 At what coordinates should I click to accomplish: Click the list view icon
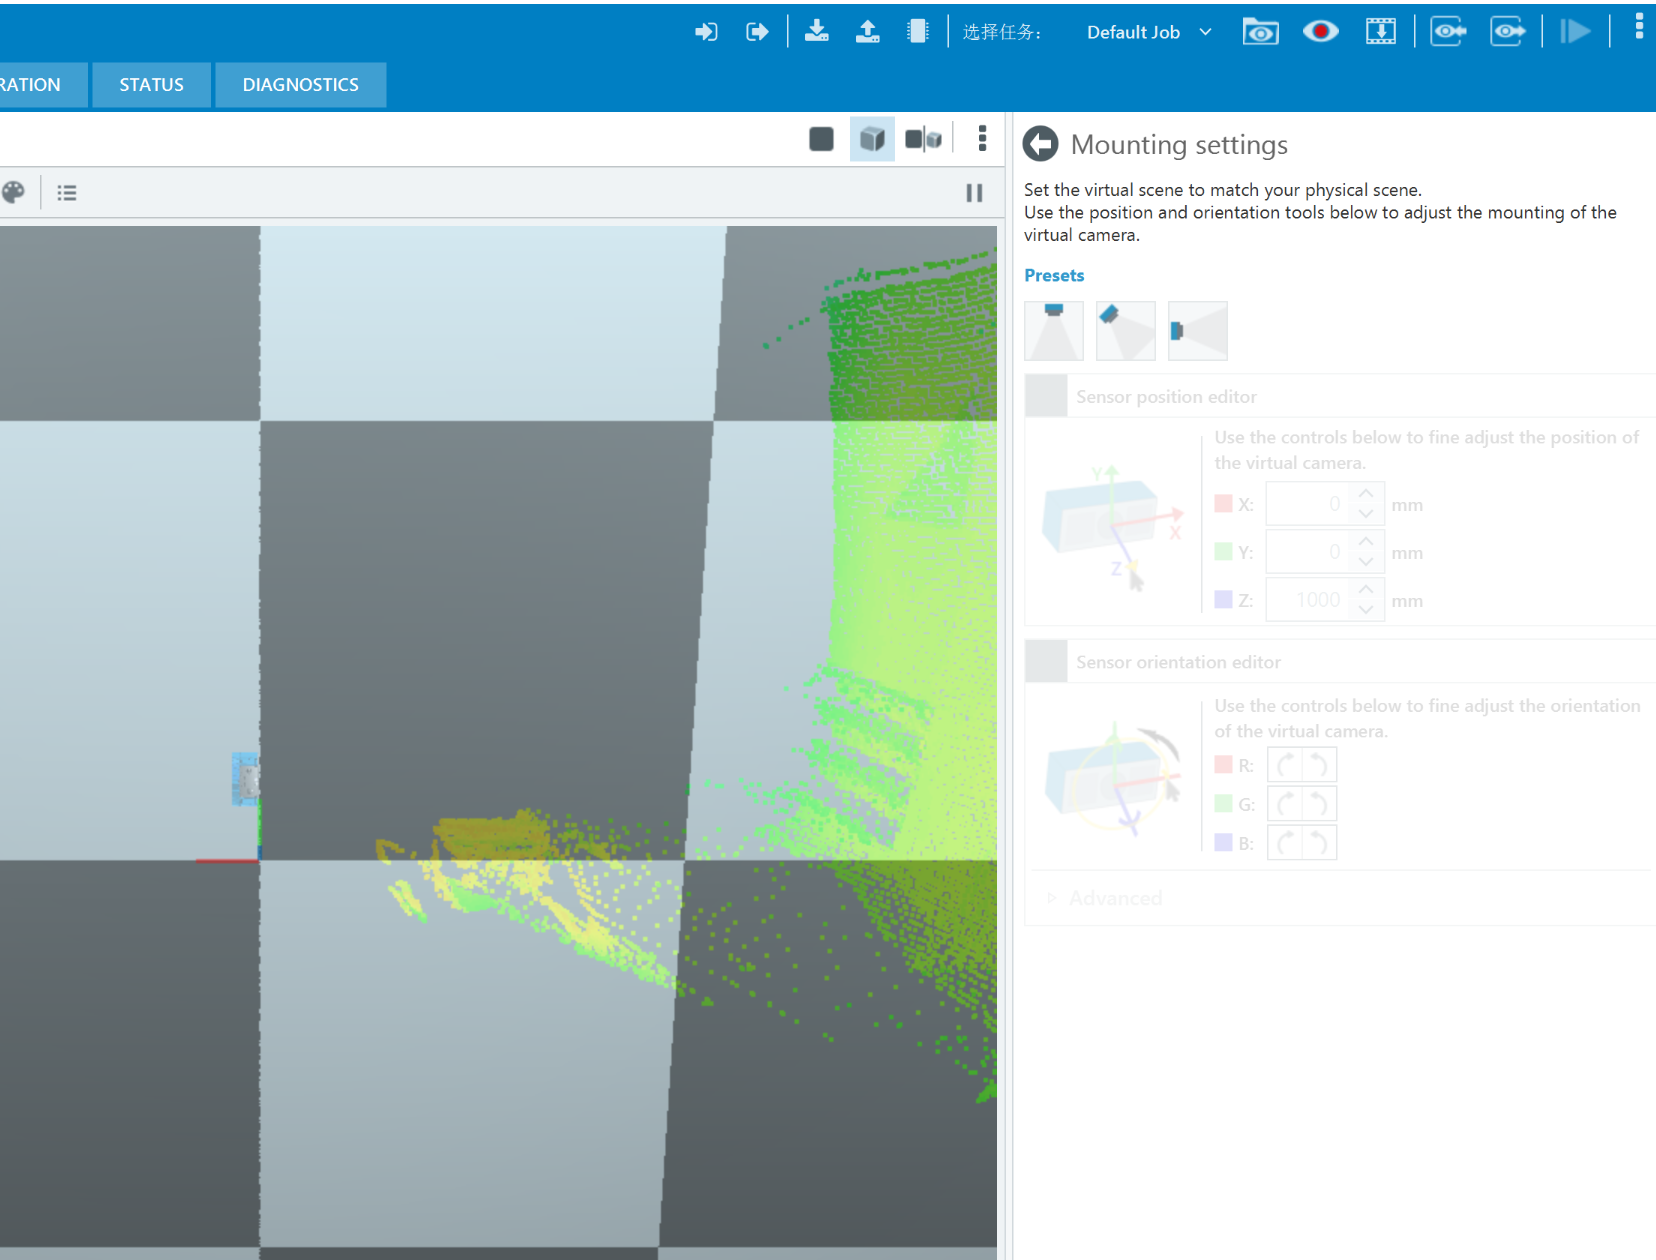tap(67, 193)
